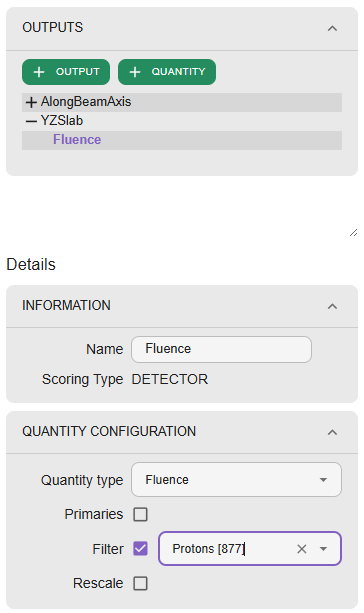Add a new quantity with QUANTITY button
364x613 pixels.
pos(167,72)
